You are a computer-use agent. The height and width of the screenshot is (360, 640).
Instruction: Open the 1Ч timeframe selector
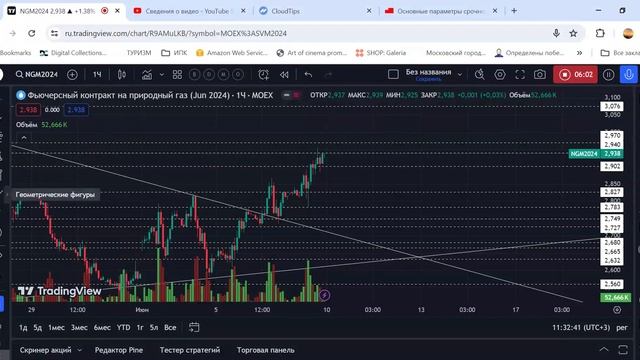[97, 75]
